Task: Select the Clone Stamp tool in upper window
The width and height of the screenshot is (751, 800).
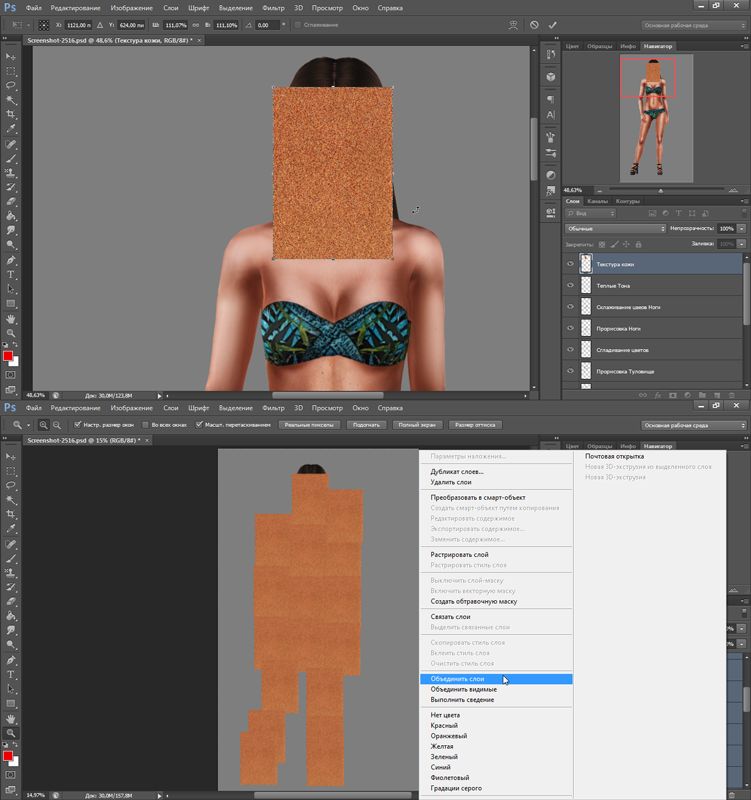Action: click(x=10, y=172)
